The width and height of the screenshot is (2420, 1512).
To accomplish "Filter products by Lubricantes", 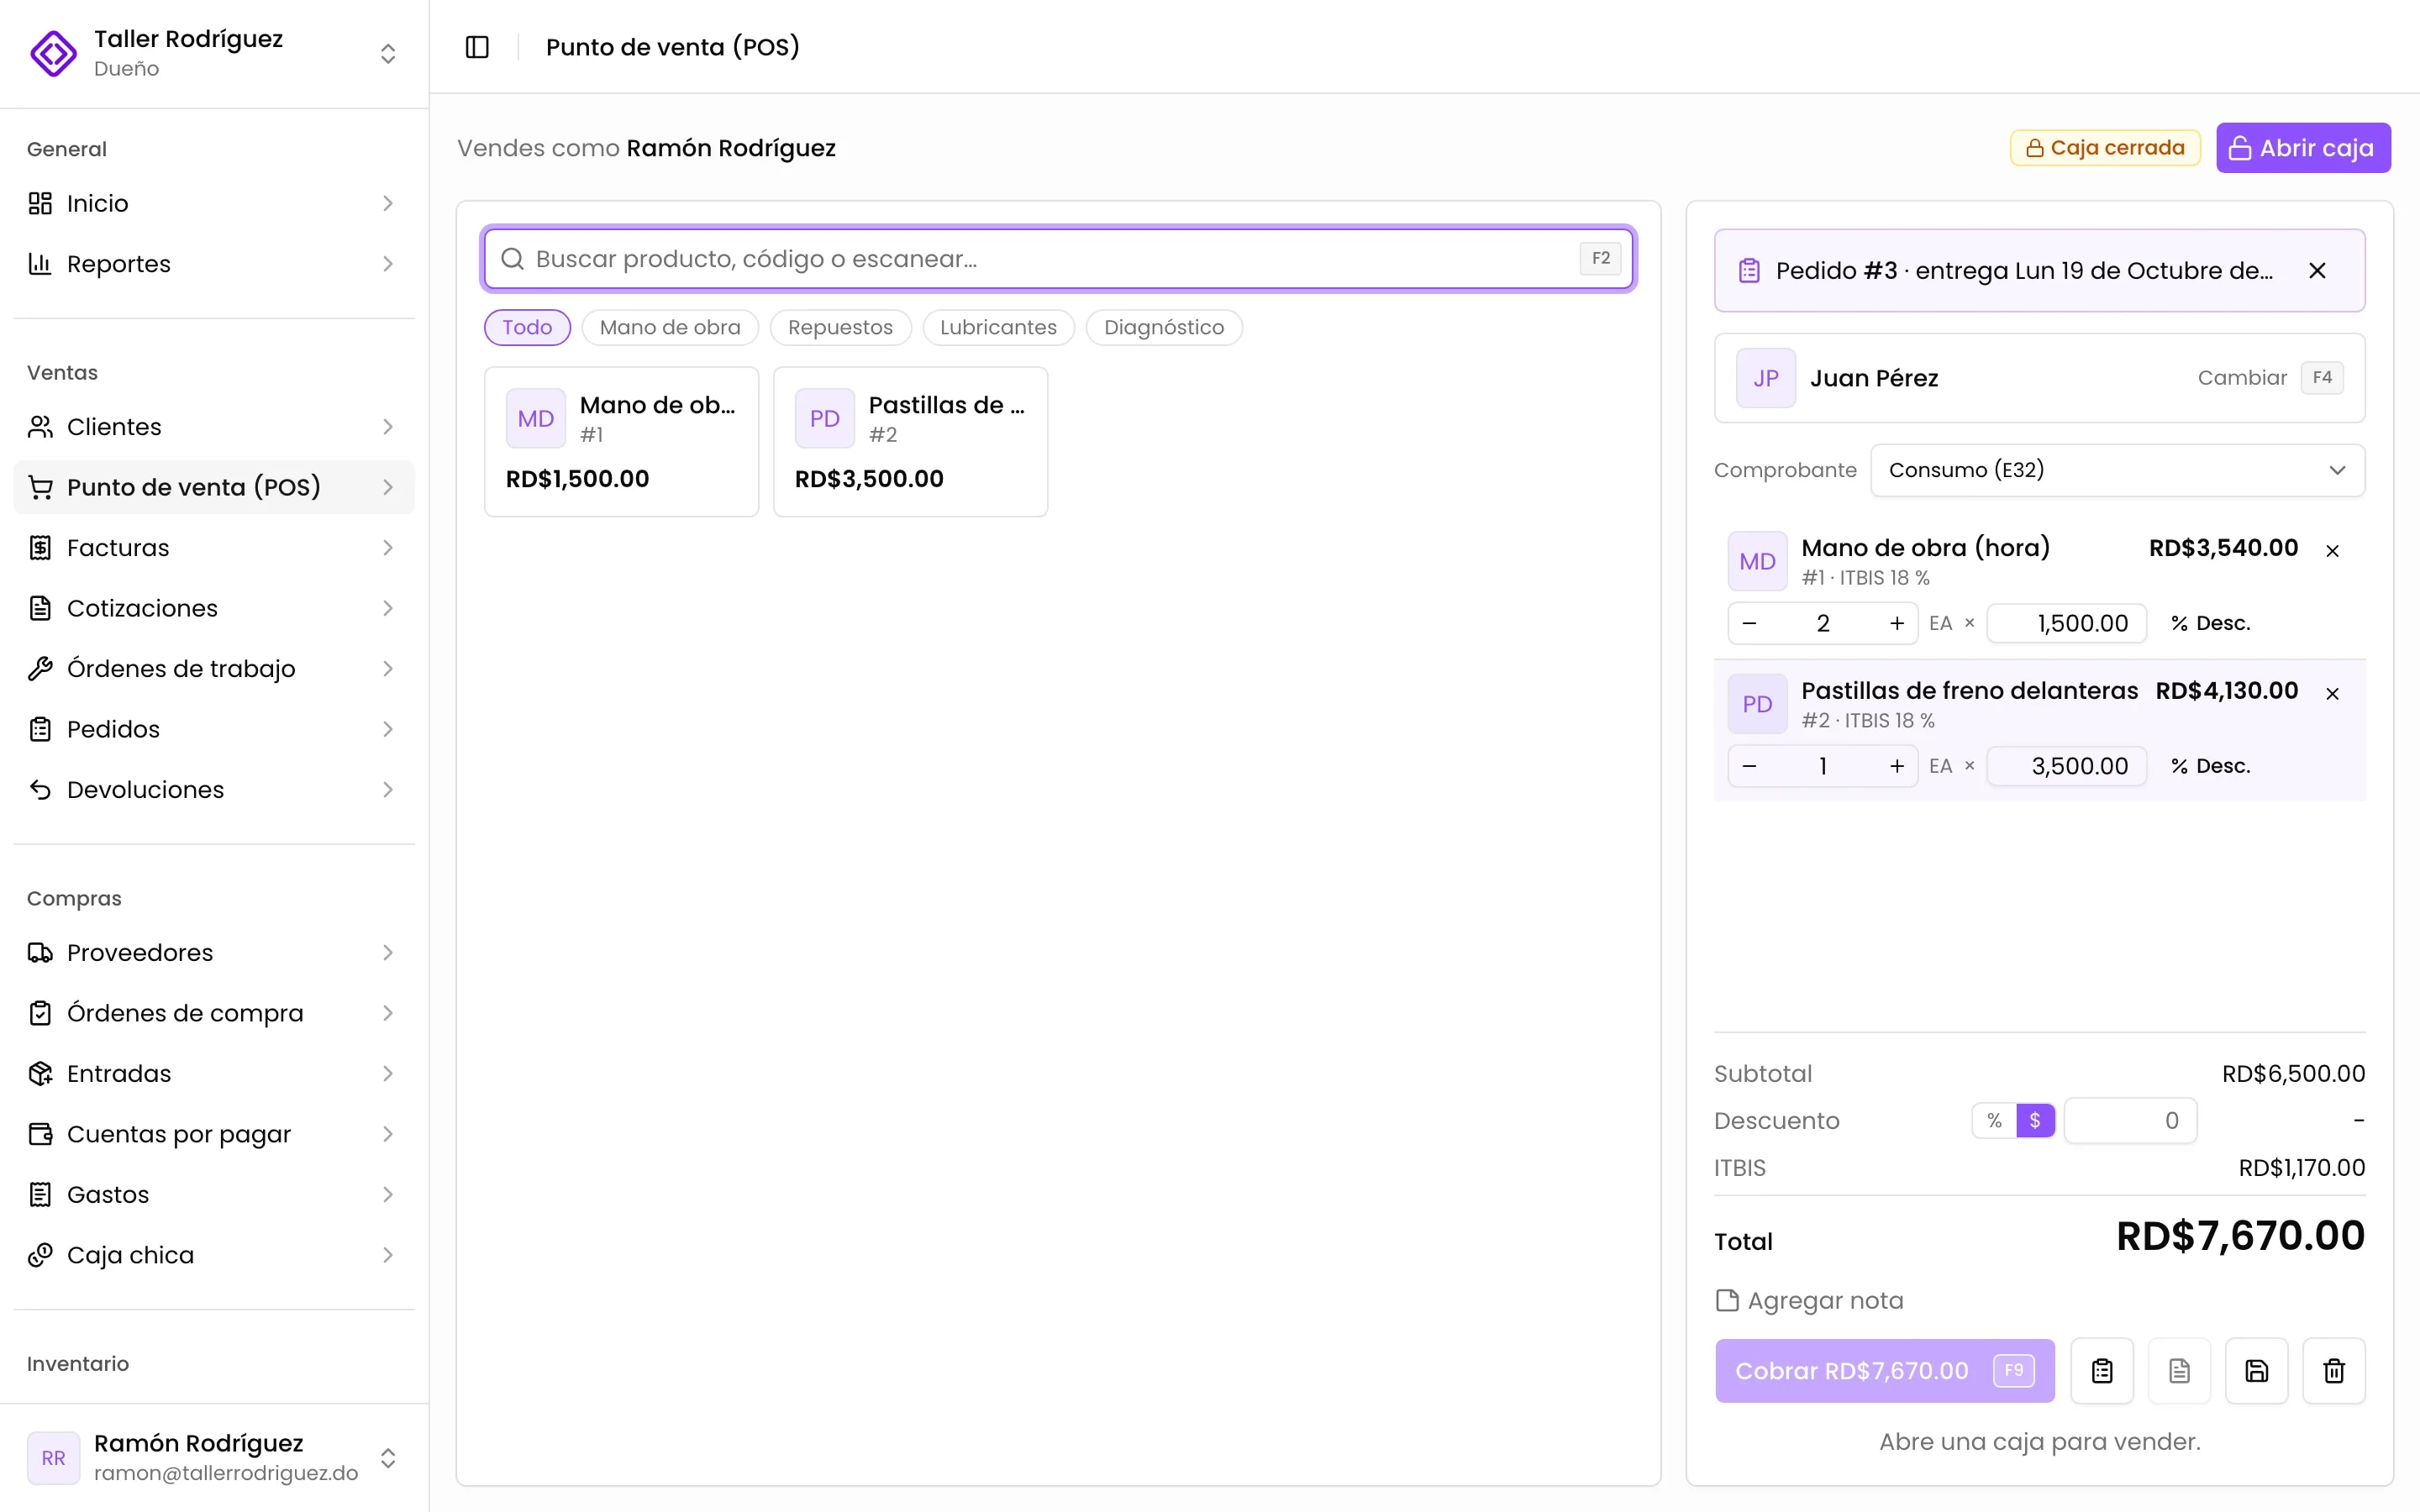I will [x=998, y=328].
